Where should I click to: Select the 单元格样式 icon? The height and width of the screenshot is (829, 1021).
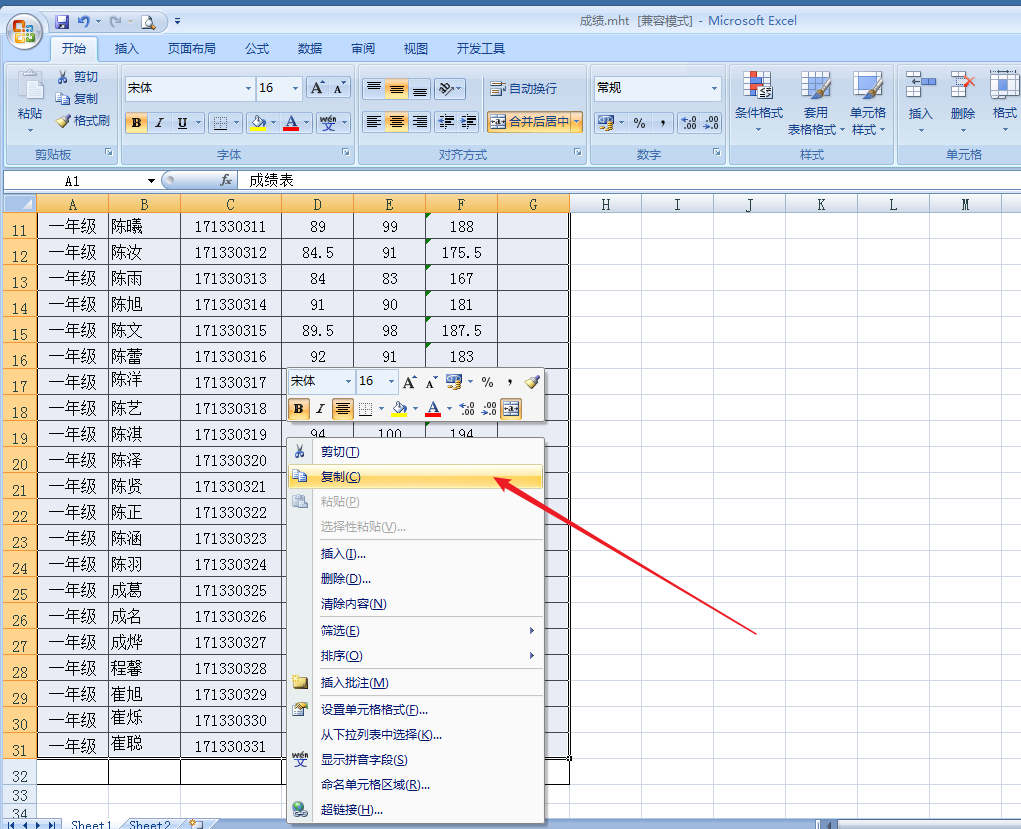tap(868, 100)
